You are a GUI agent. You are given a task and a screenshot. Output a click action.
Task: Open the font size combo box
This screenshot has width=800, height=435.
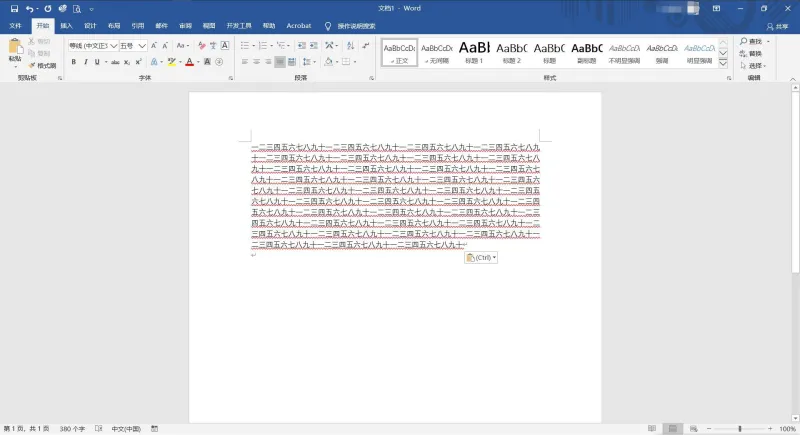click(133, 46)
